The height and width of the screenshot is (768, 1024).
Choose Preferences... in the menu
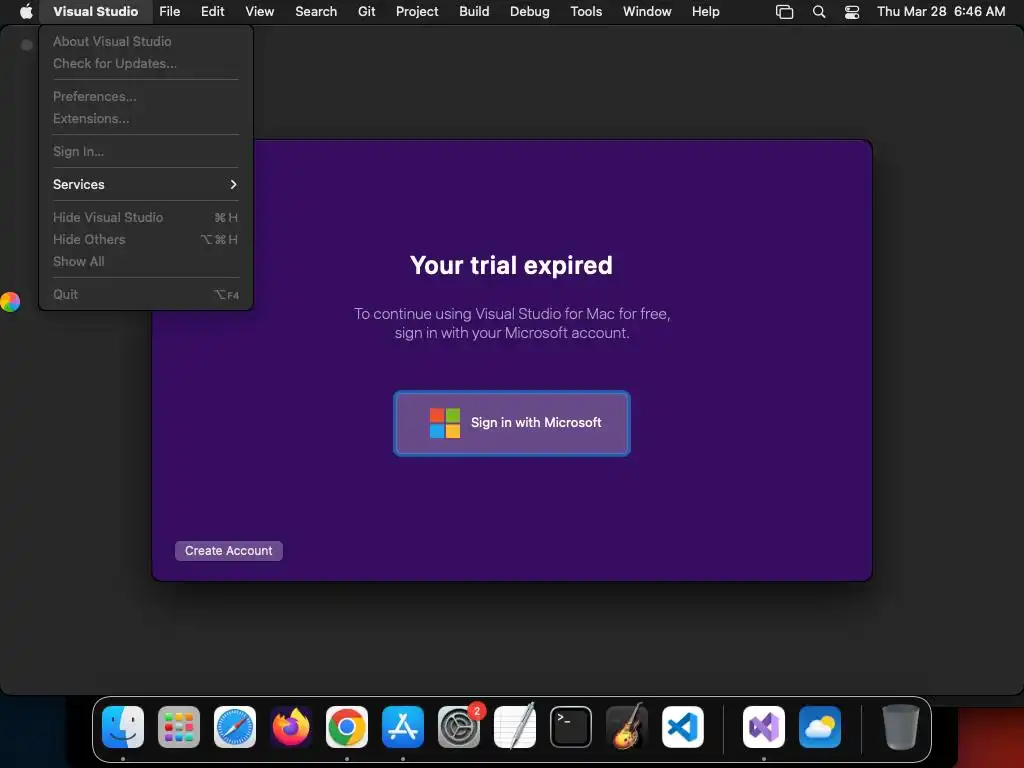(x=145, y=96)
